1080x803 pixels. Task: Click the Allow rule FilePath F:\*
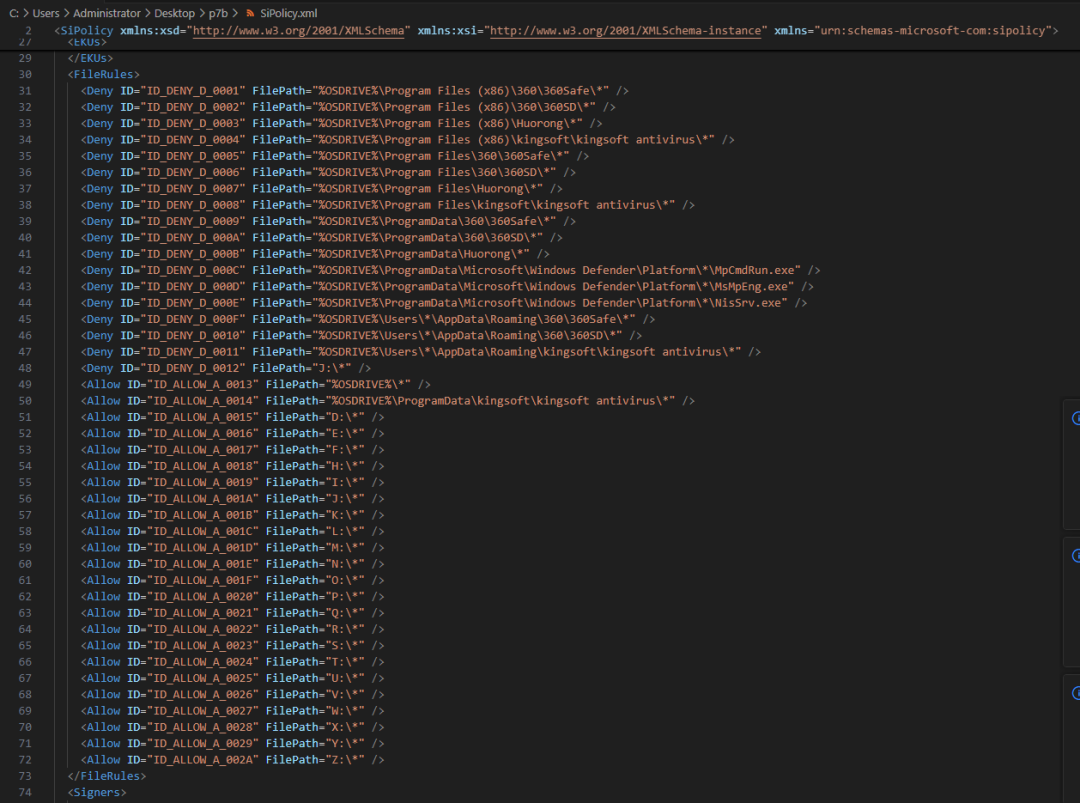click(x=233, y=450)
